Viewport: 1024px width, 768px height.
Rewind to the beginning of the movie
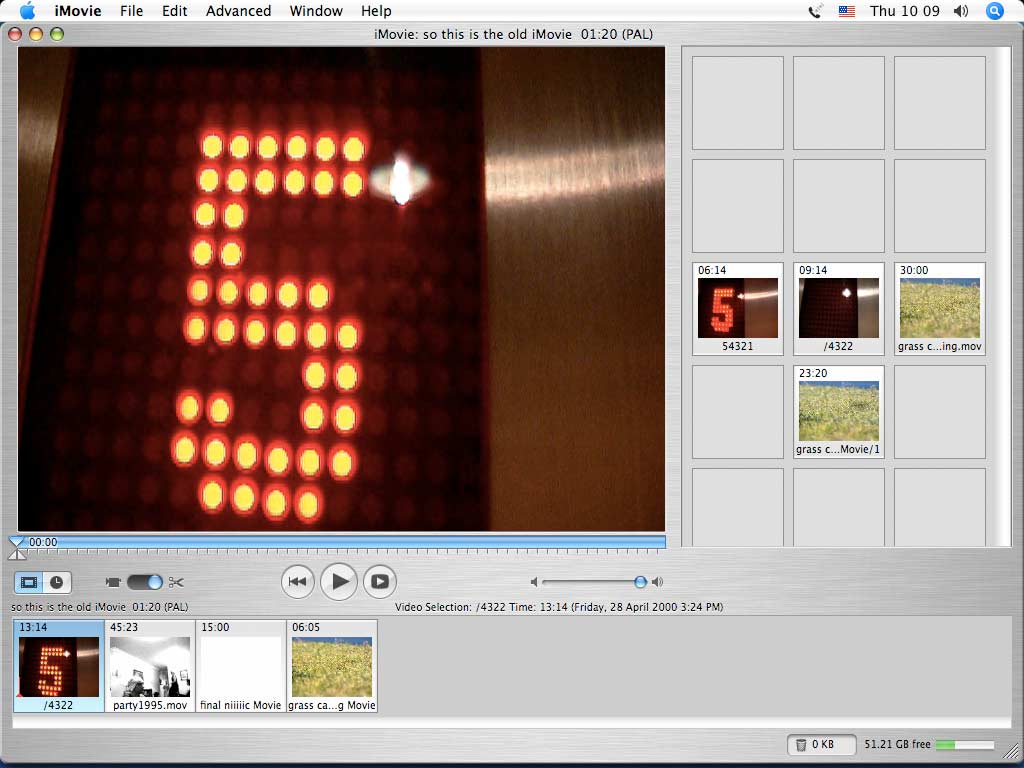pyautogui.click(x=298, y=582)
